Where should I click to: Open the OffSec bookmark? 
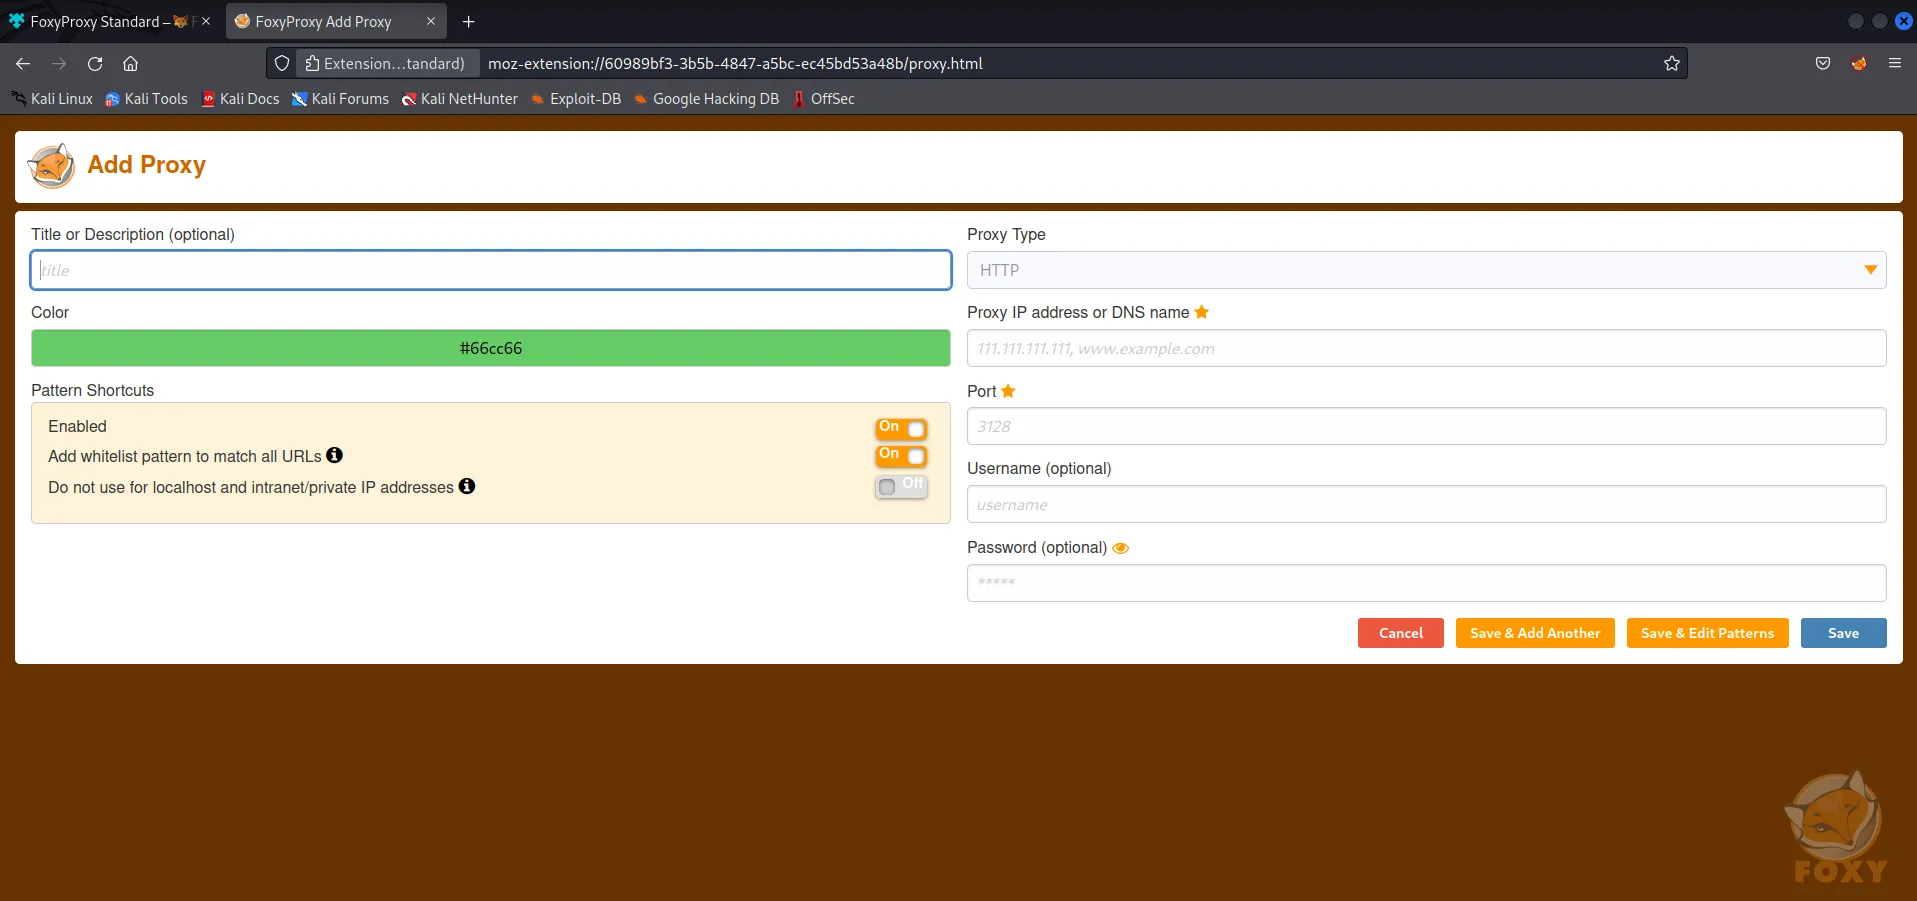click(x=823, y=99)
